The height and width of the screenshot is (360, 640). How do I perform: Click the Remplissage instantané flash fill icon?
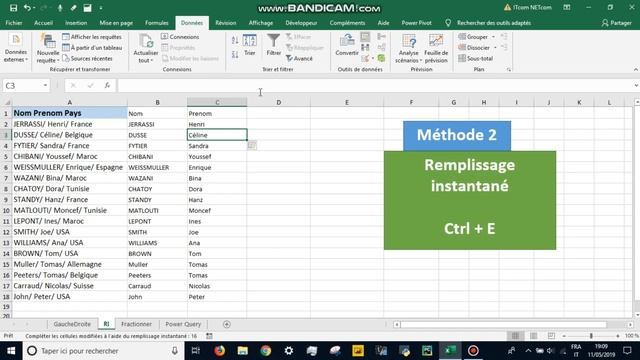[x=365, y=37]
